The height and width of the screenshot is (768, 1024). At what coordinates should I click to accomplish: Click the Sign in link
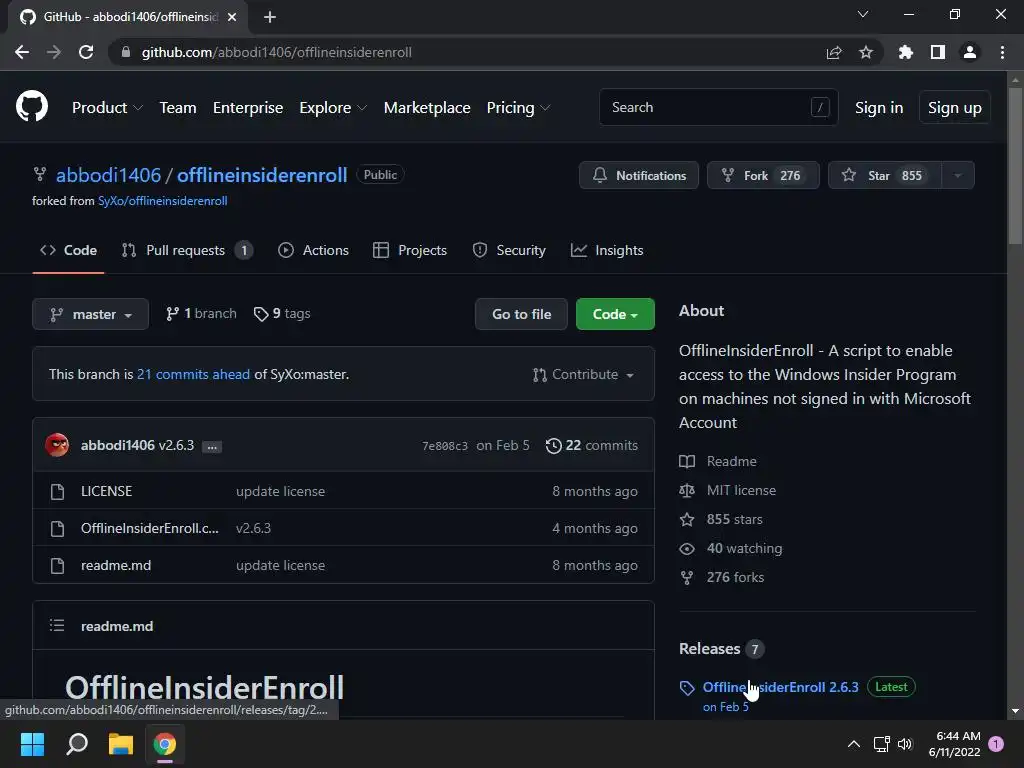[879, 108]
